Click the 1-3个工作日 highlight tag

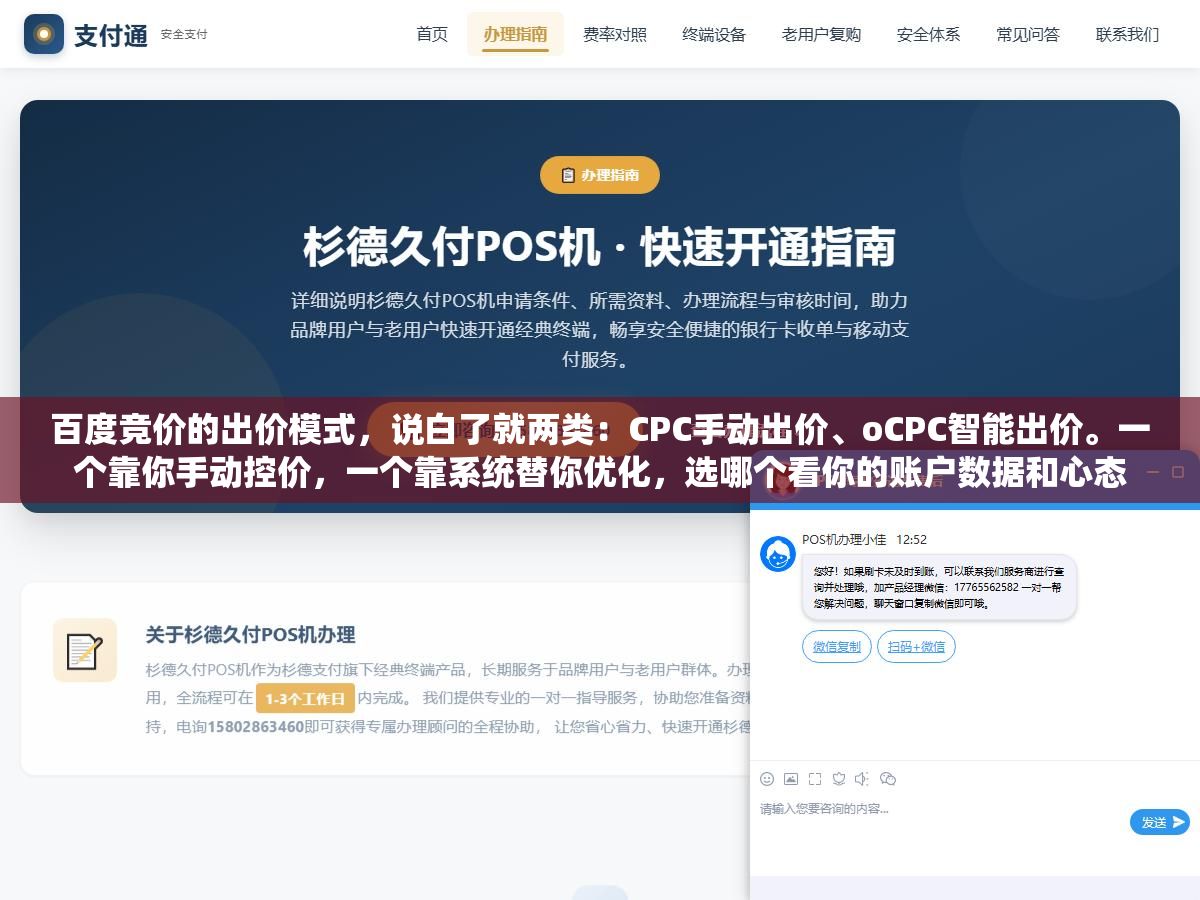tap(305, 699)
